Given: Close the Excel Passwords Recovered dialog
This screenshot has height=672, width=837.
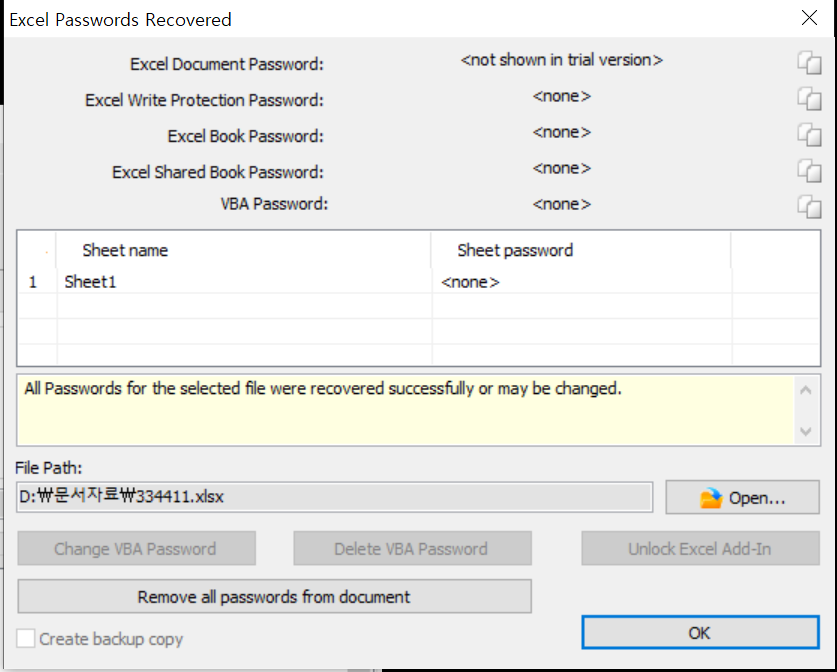Looking at the screenshot, I should click(x=809, y=18).
